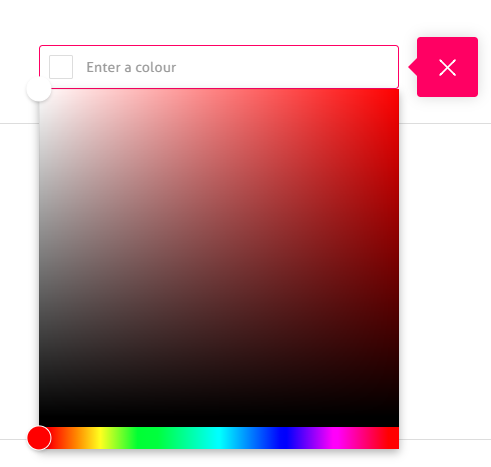Pick black along the bottom edge of the gradient
The image size is (491, 467).
(x=219, y=423)
